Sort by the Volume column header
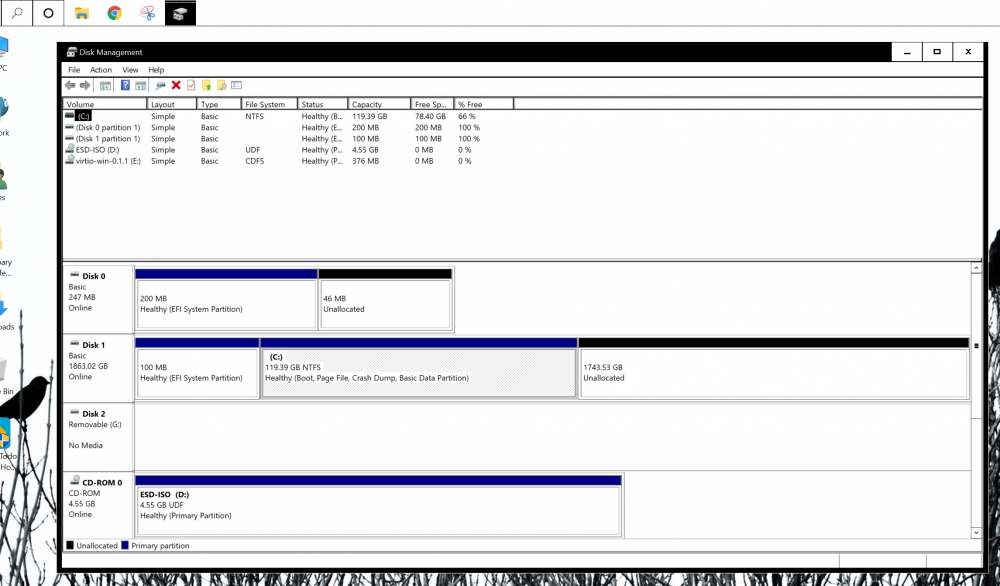This screenshot has width=1000, height=586. point(105,104)
